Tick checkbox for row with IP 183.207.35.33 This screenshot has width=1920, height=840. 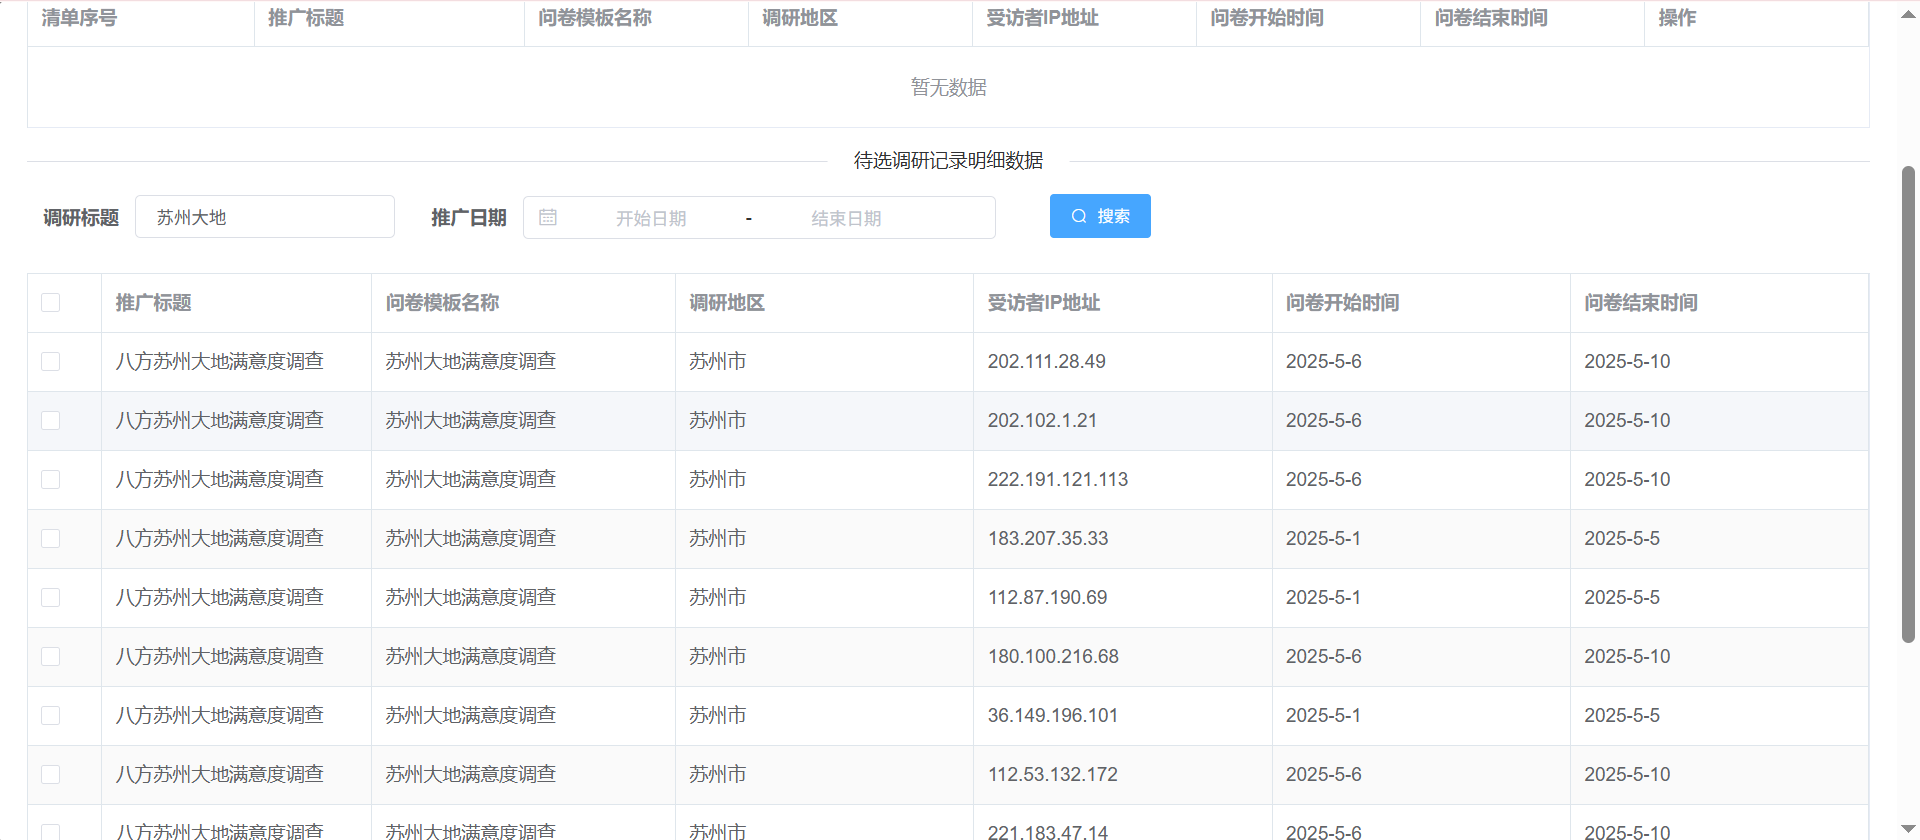tap(51, 539)
